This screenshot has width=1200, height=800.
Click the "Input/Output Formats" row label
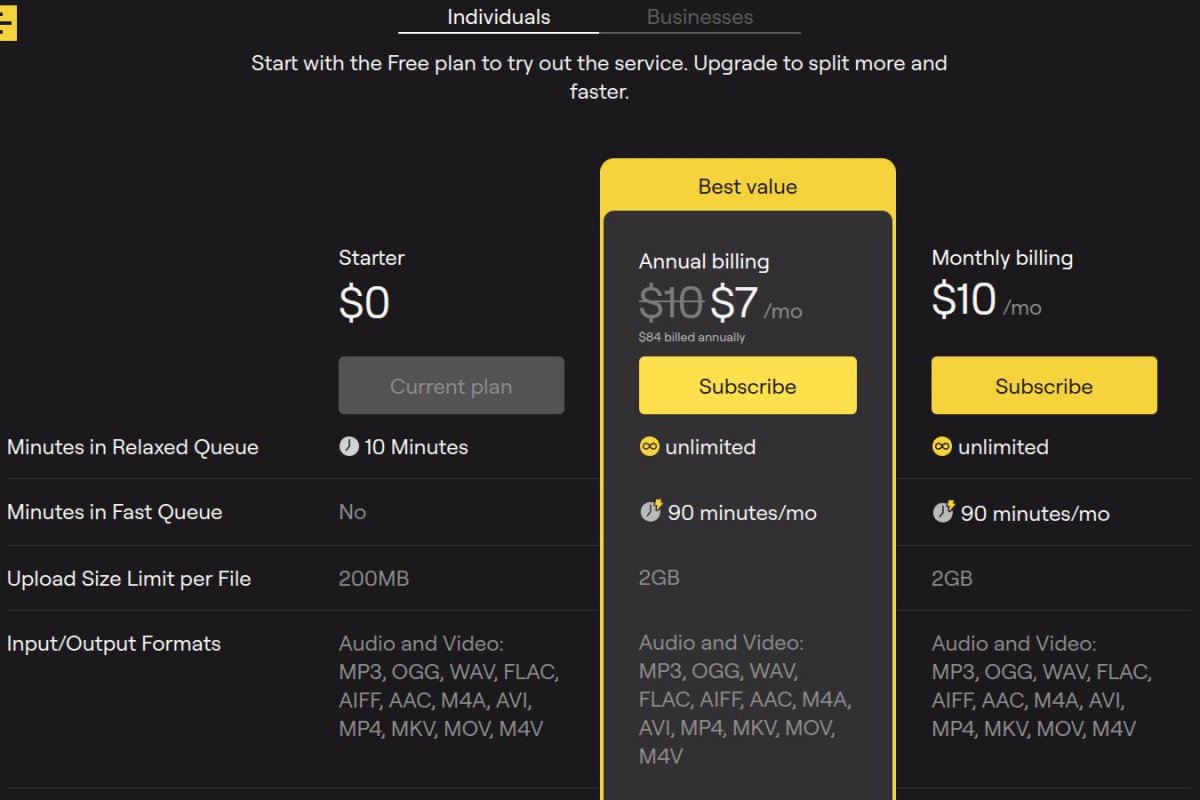(x=114, y=643)
